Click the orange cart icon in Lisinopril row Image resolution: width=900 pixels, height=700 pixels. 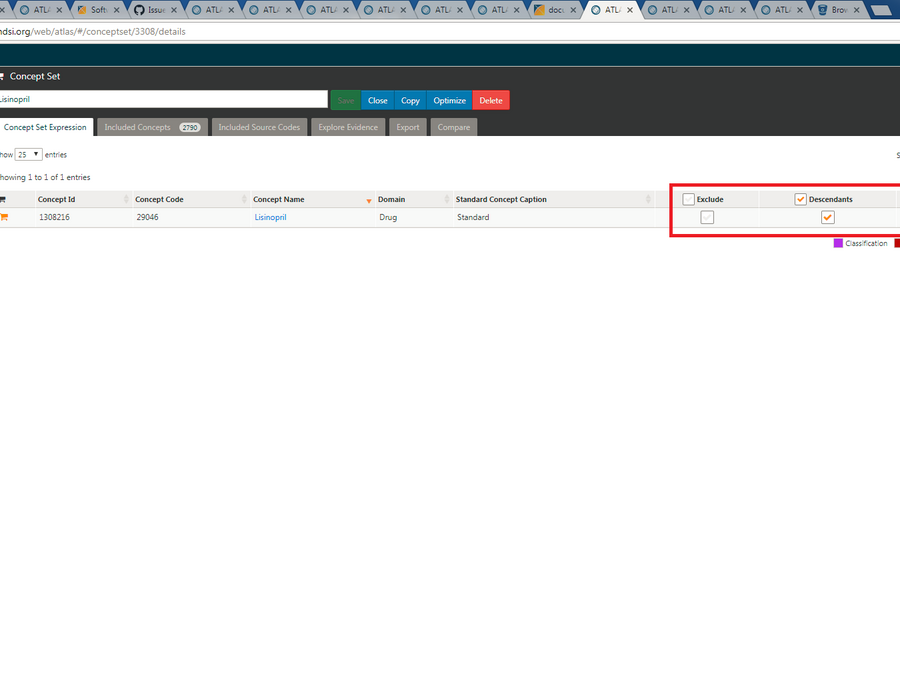pos(4,217)
